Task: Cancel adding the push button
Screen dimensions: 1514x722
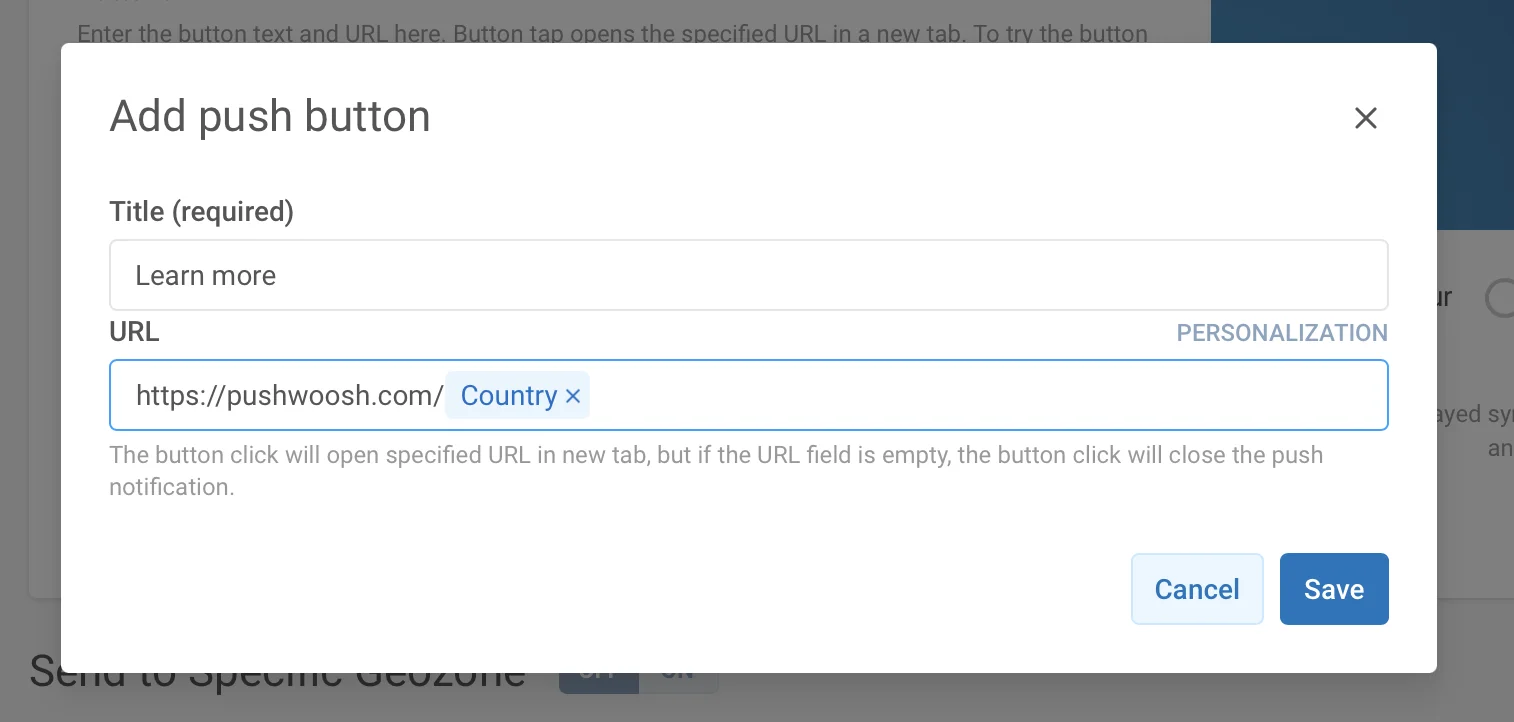Action: point(1197,589)
